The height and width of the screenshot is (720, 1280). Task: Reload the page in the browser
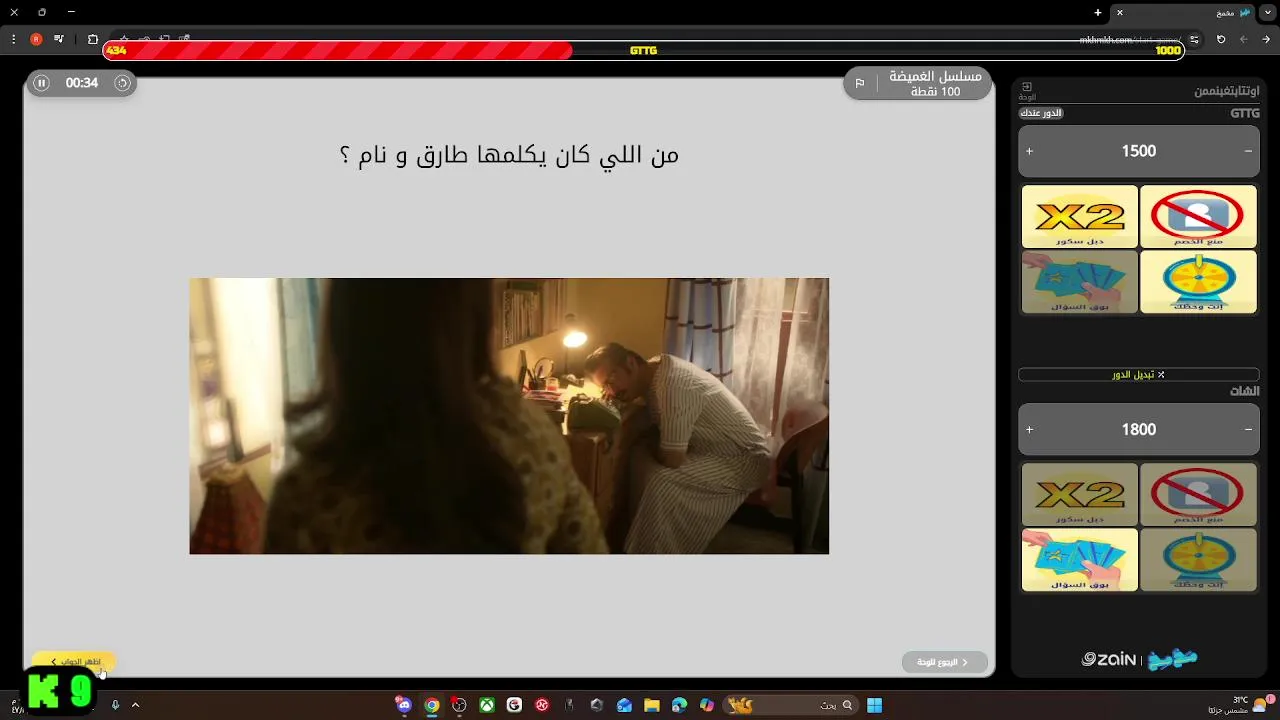point(1221,39)
